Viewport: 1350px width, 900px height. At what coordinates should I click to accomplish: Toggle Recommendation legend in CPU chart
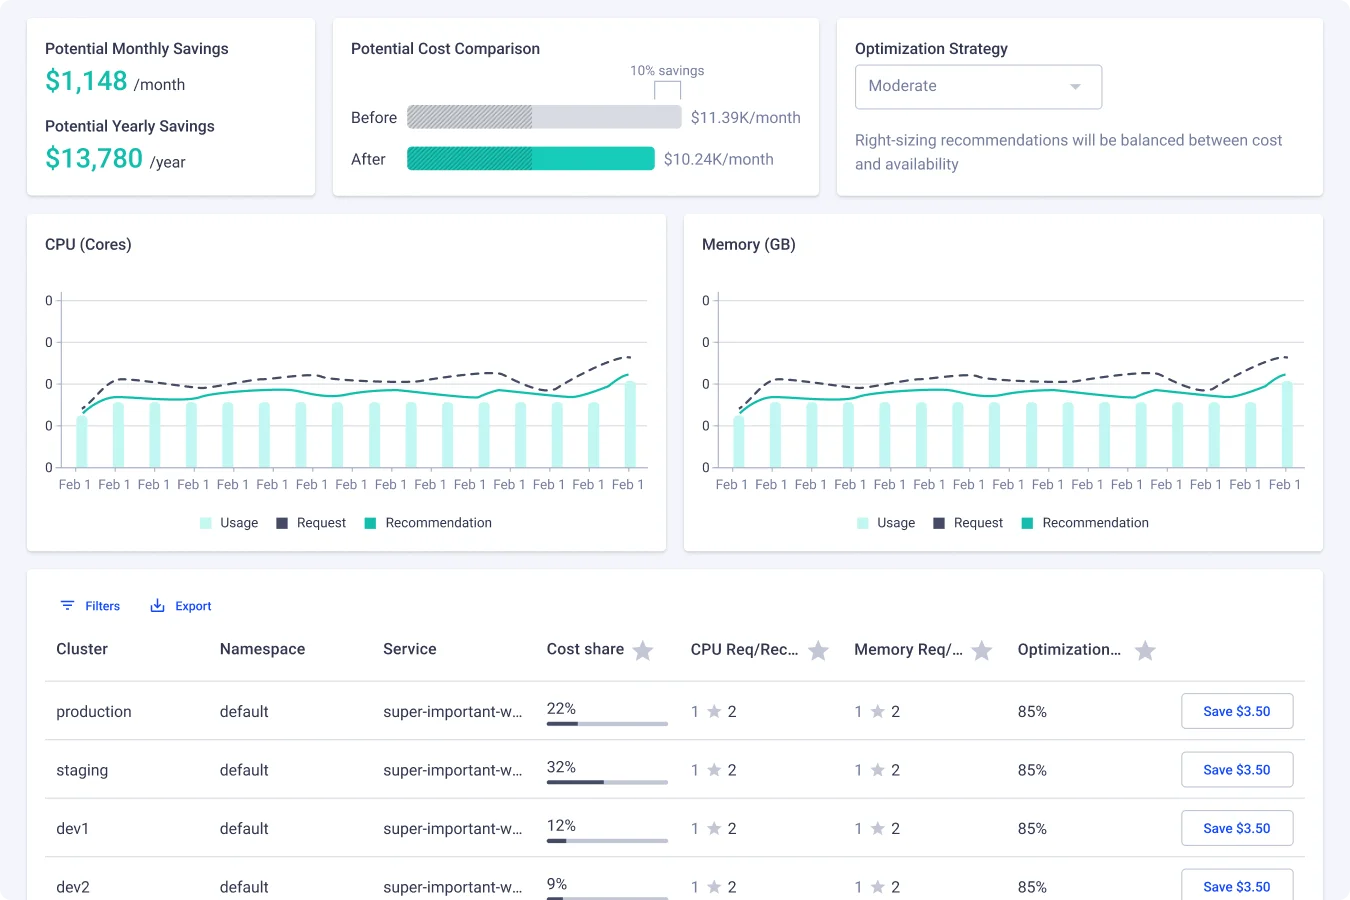pos(428,523)
